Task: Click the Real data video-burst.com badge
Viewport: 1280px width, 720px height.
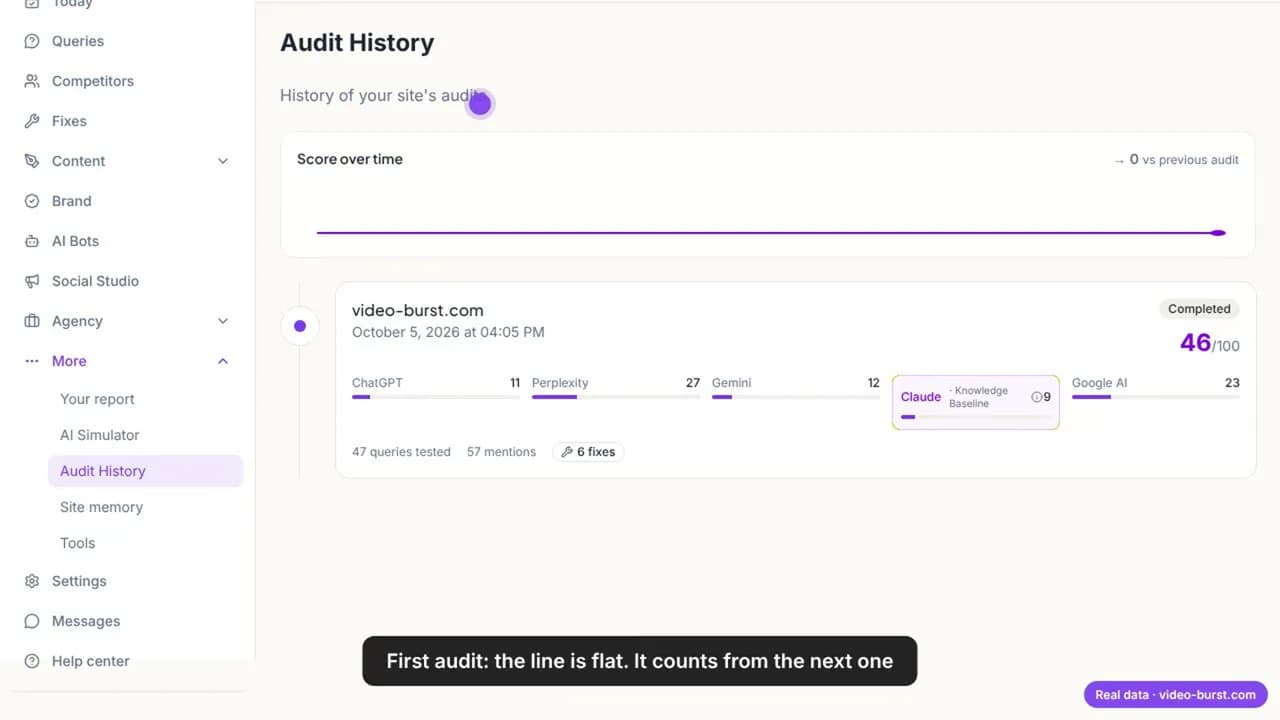Action: tap(1176, 694)
